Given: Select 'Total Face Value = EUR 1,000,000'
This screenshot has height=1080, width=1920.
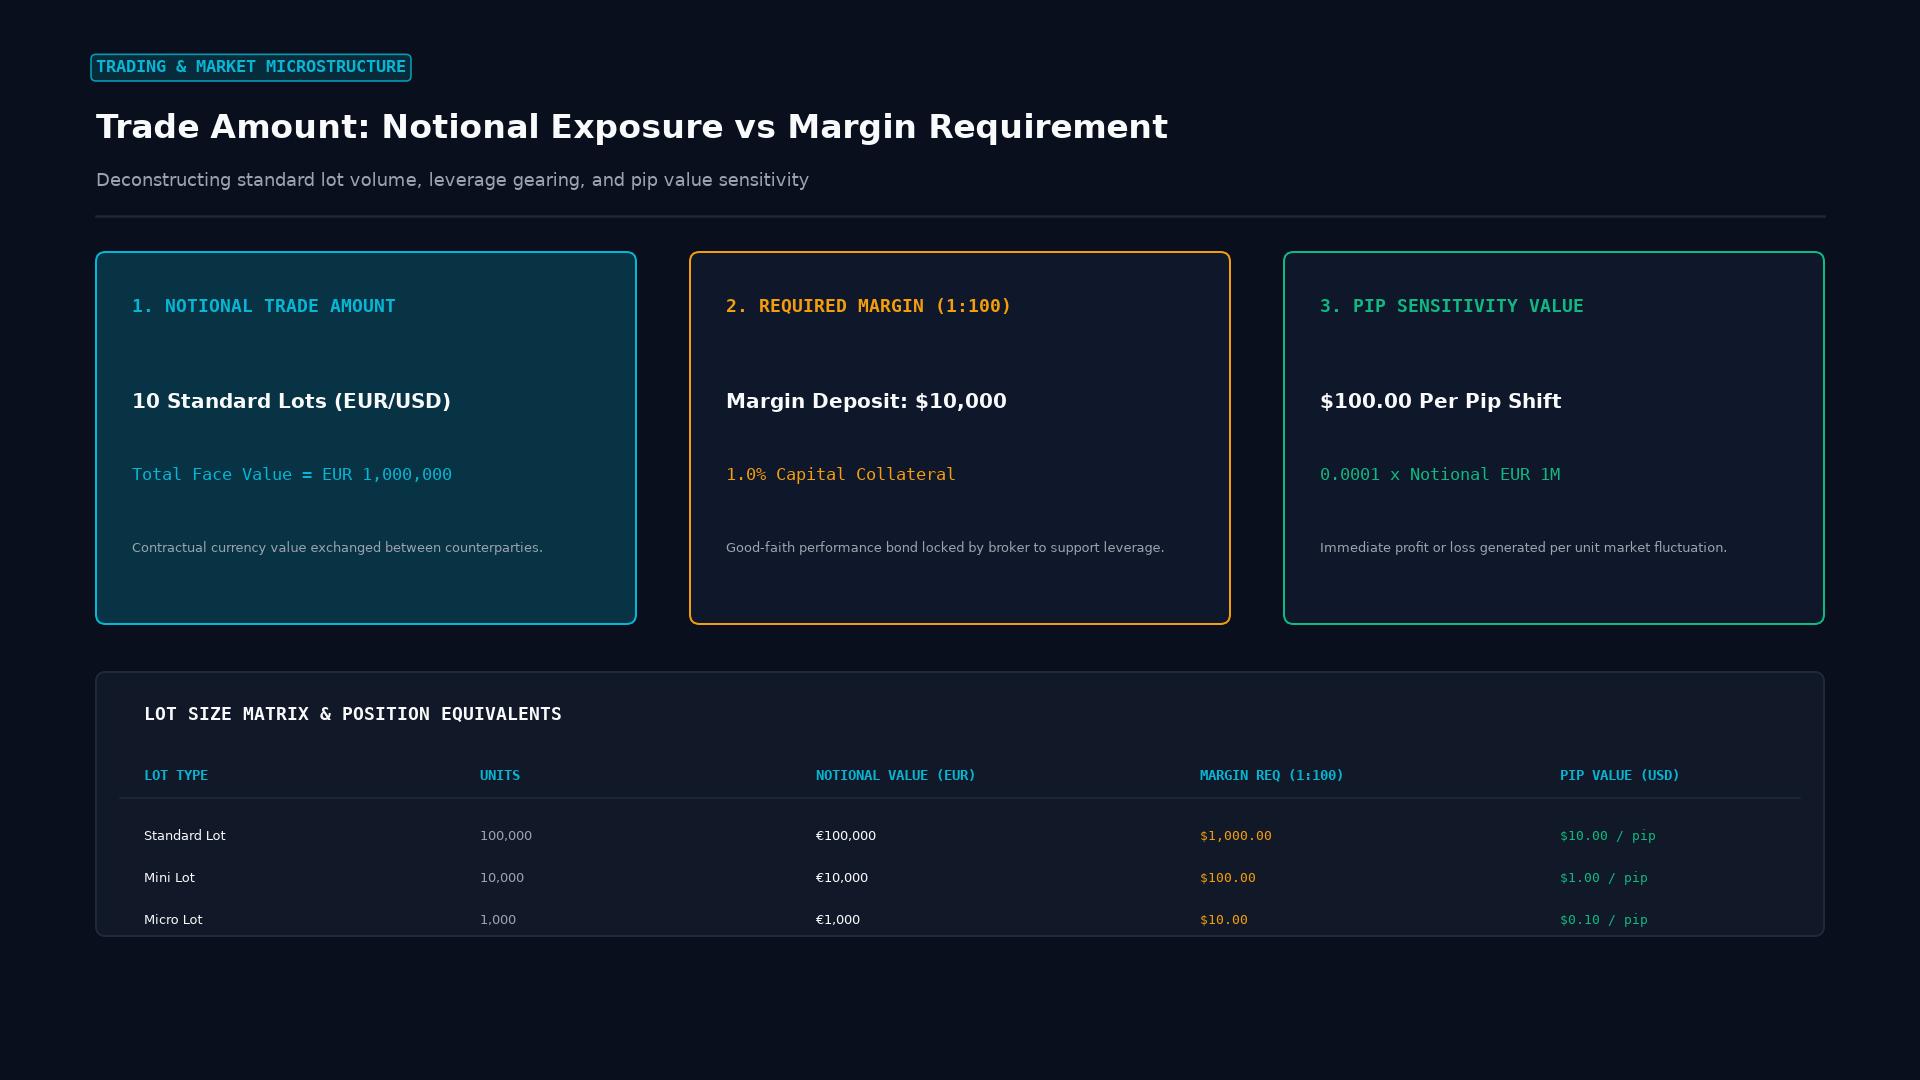Looking at the screenshot, I should point(292,474).
